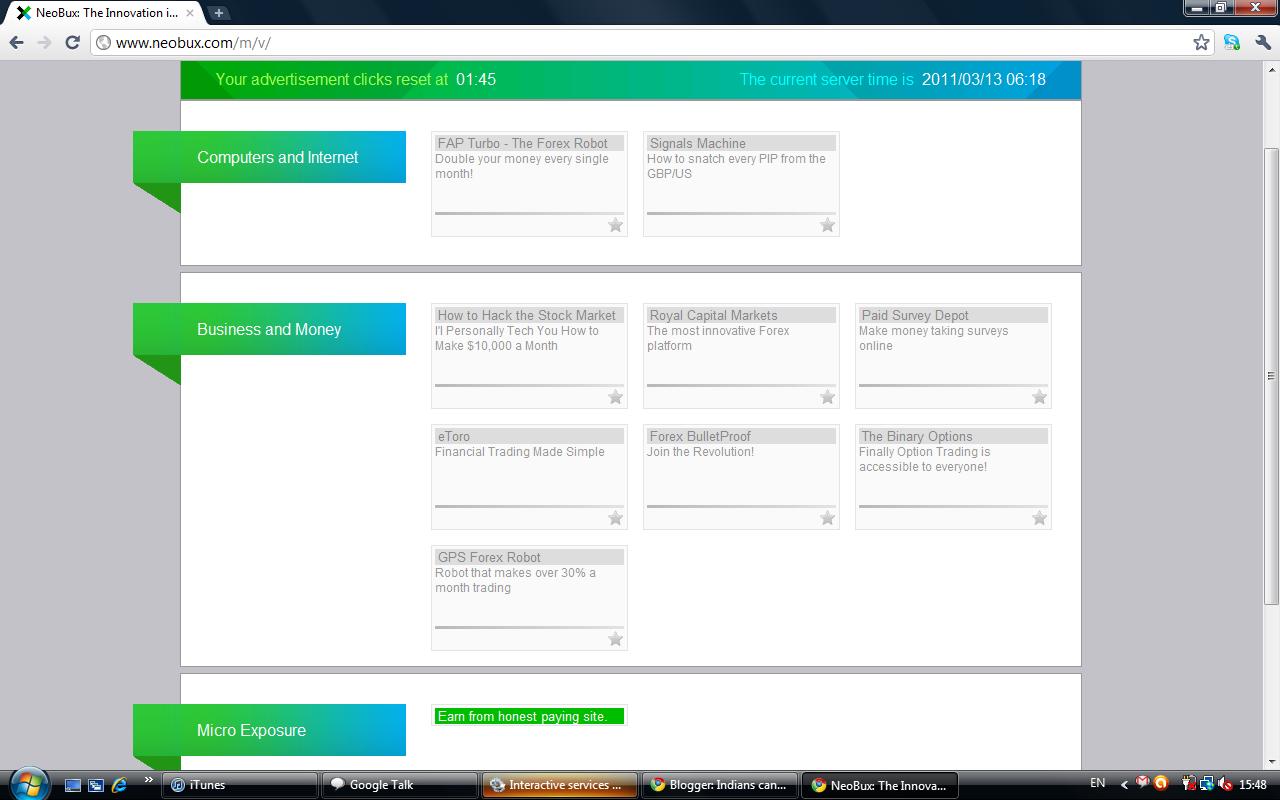This screenshot has width=1280, height=800.
Task: Switch to Blogger: Indians can taskbar button
Action: pos(719,785)
